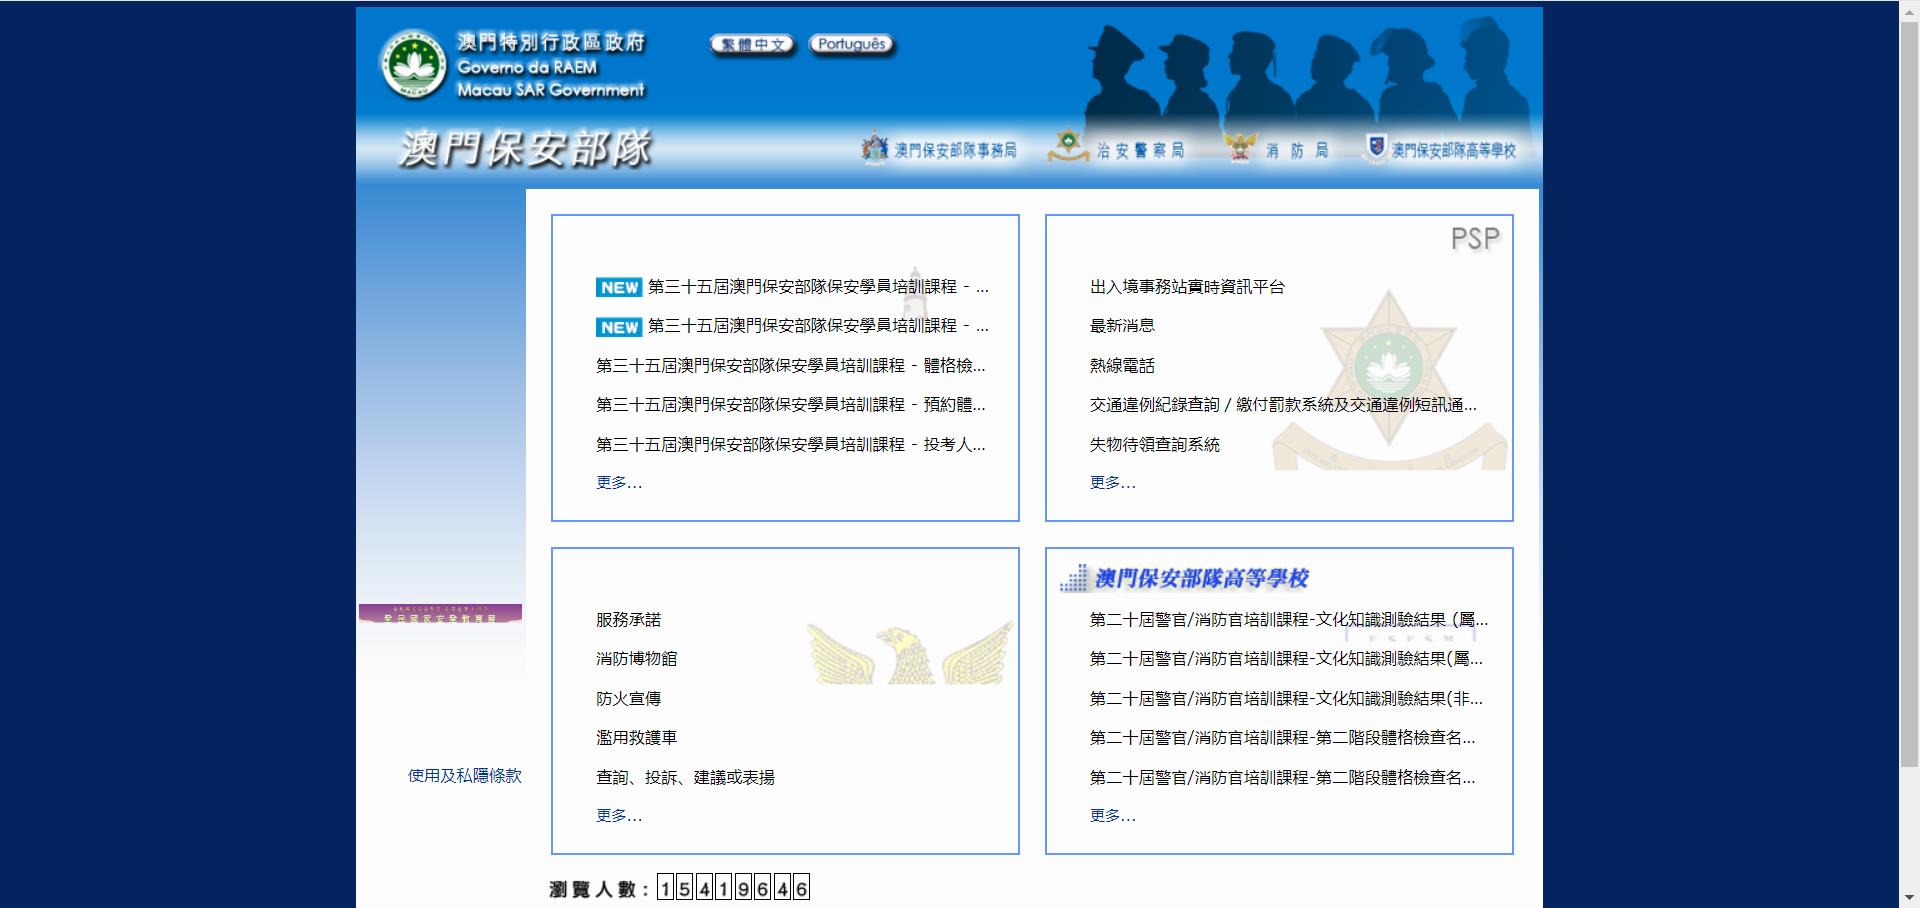Click the scrollbar down arrow
Viewport: 1920px width, 908px height.
pos(1909,898)
